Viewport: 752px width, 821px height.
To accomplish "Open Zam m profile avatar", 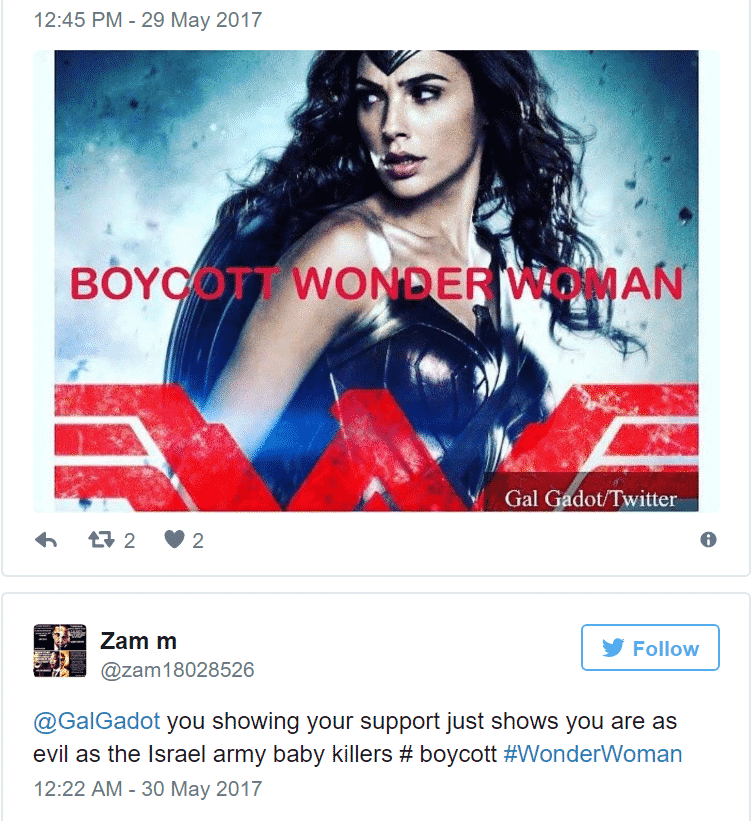I will pos(60,650).
